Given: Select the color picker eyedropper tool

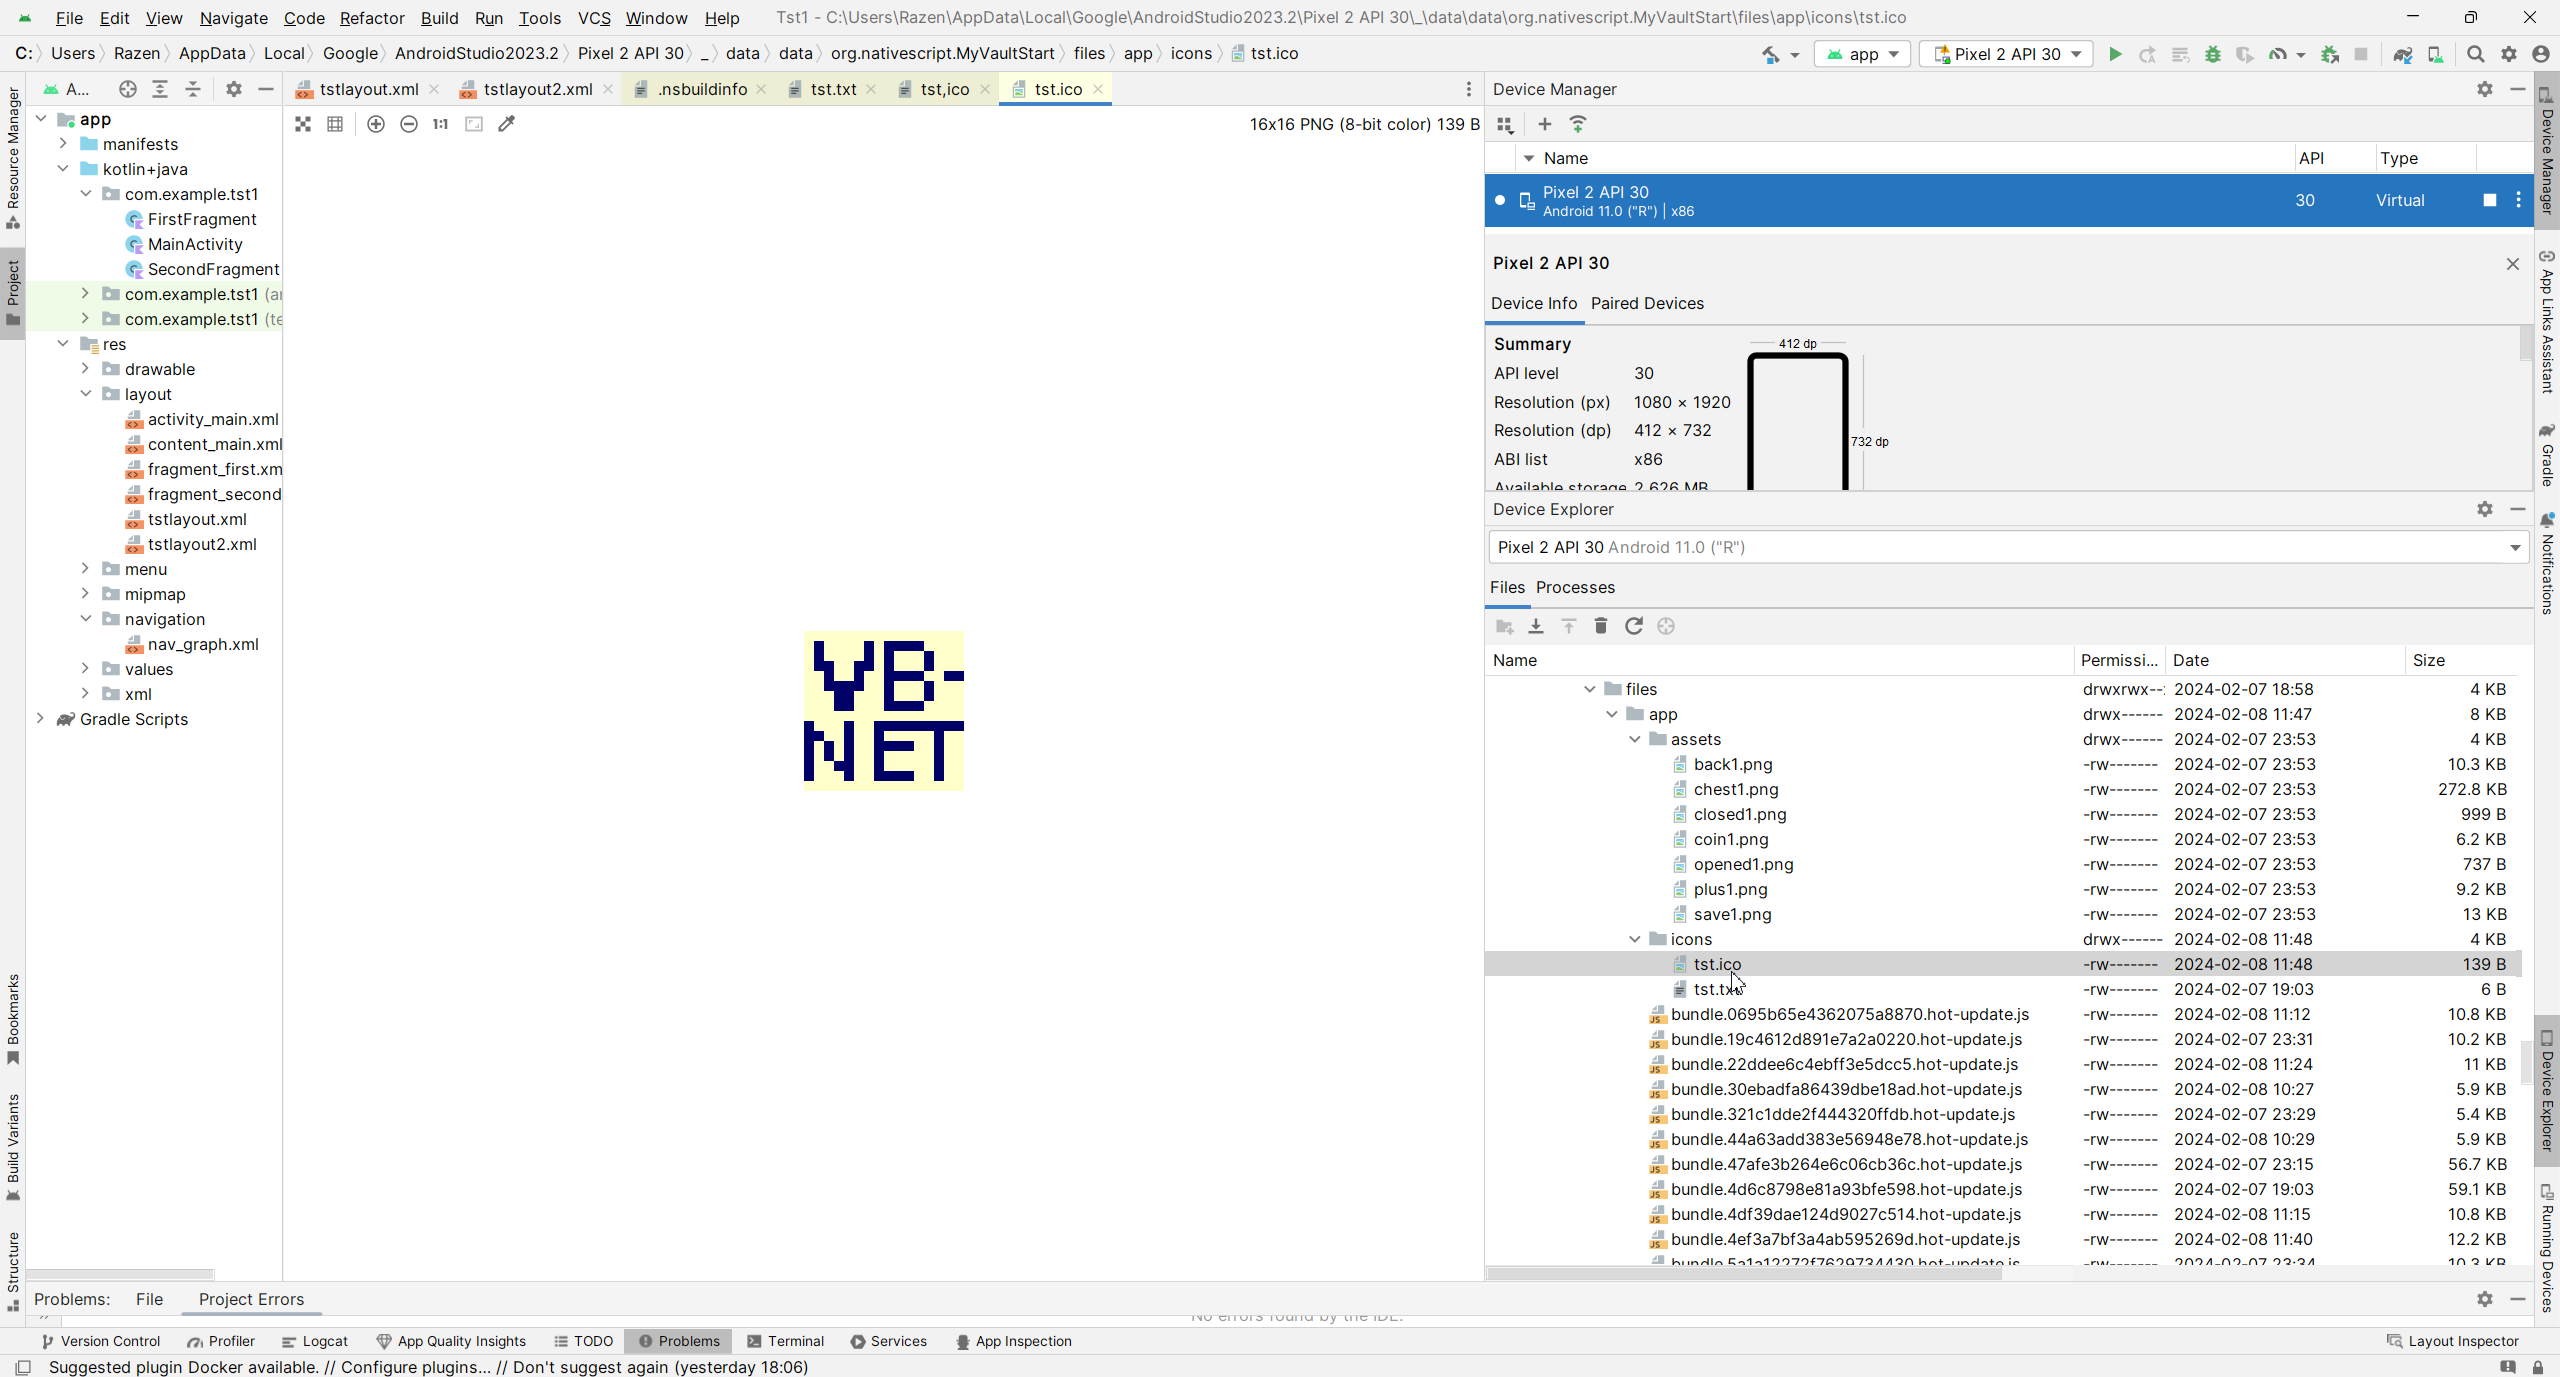Looking at the screenshot, I should (507, 124).
